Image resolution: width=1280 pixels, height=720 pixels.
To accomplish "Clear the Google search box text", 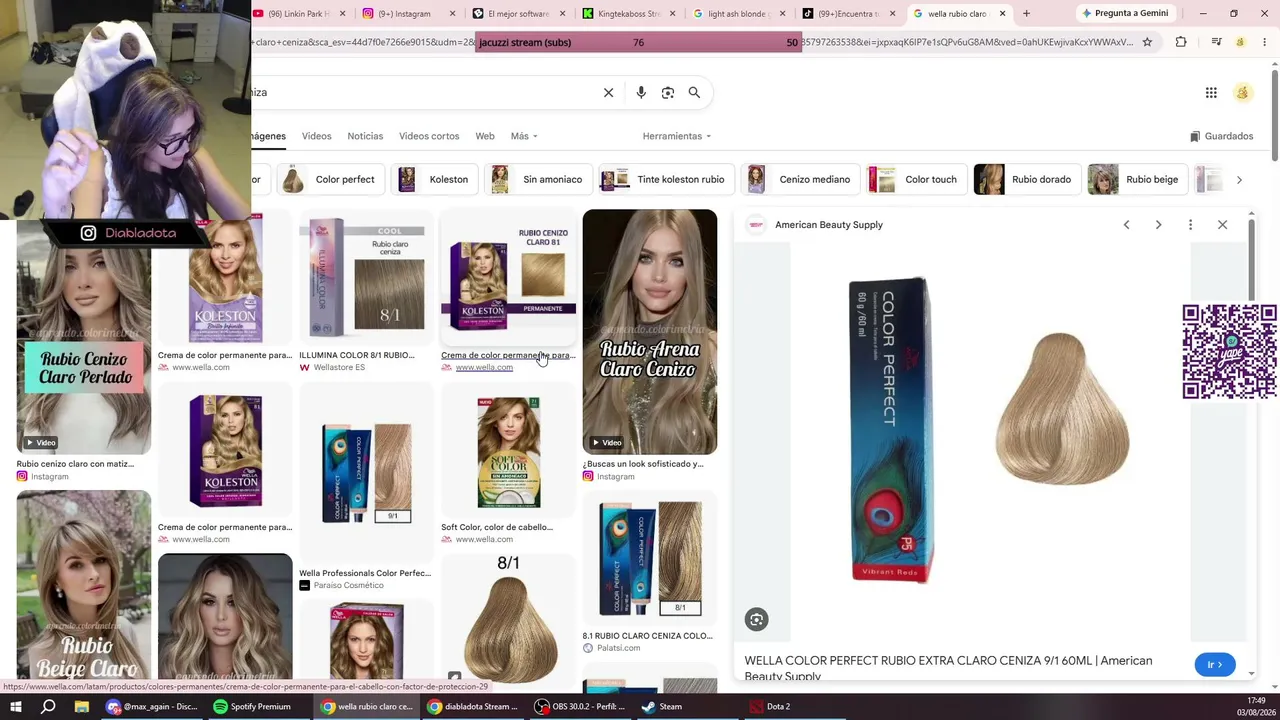I will (x=608, y=92).
